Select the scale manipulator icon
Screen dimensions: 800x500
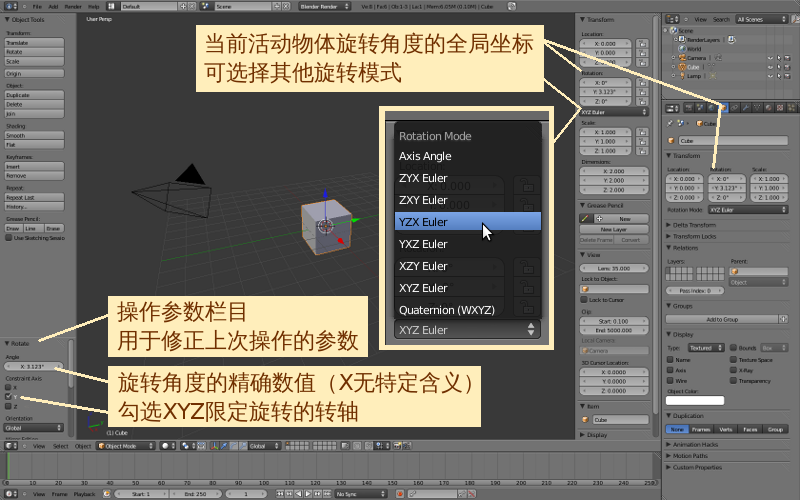click(243, 446)
